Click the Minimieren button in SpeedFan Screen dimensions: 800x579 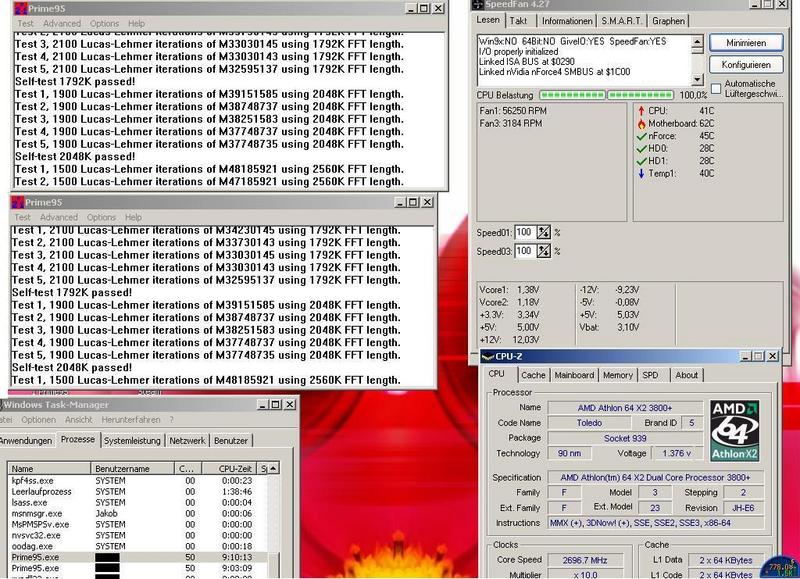746,43
